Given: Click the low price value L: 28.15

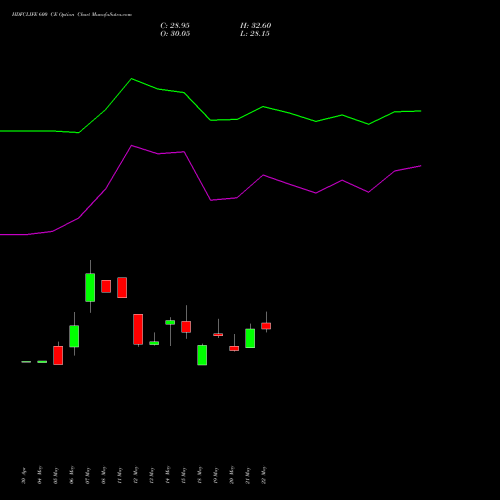Looking at the screenshot, I should [x=255, y=34].
